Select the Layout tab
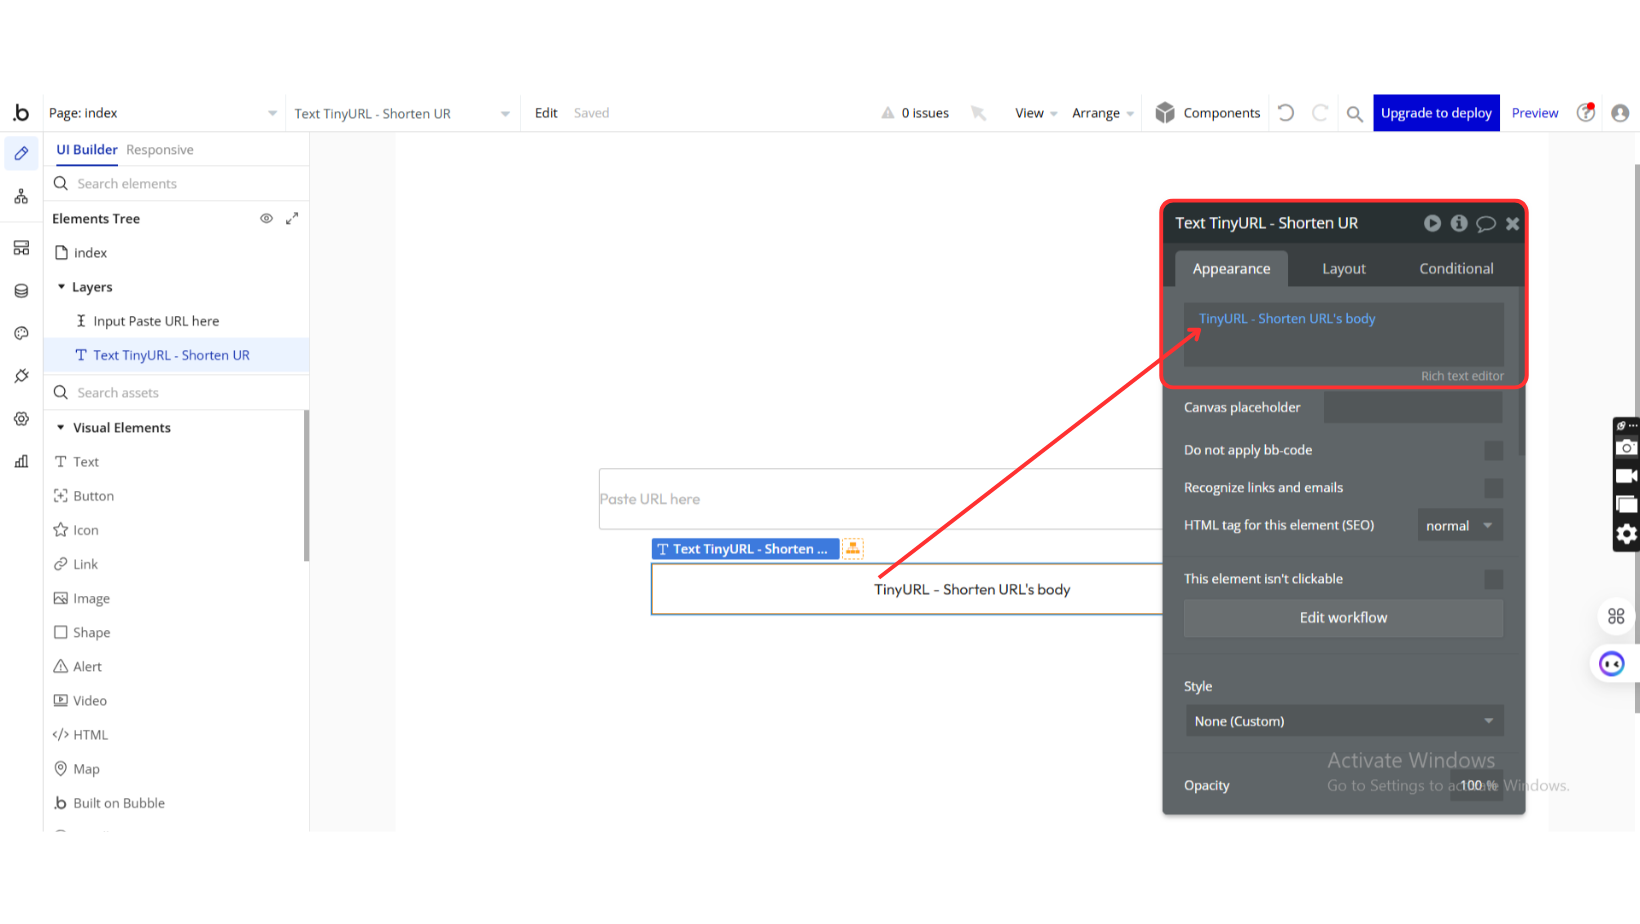The width and height of the screenshot is (1640, 924). (x=1343, y=269)
